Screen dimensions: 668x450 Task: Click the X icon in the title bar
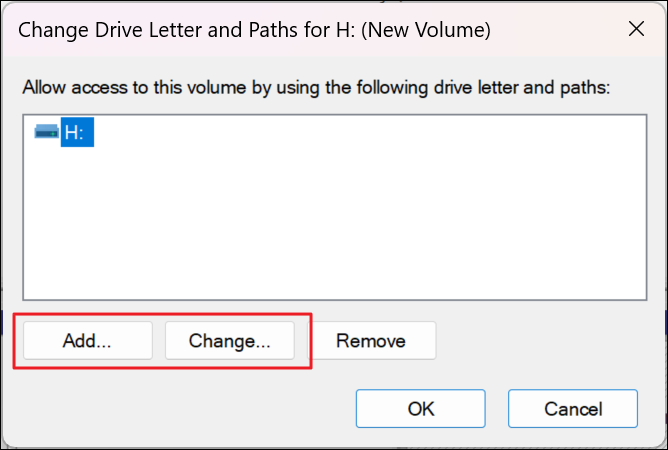[636, 30]
